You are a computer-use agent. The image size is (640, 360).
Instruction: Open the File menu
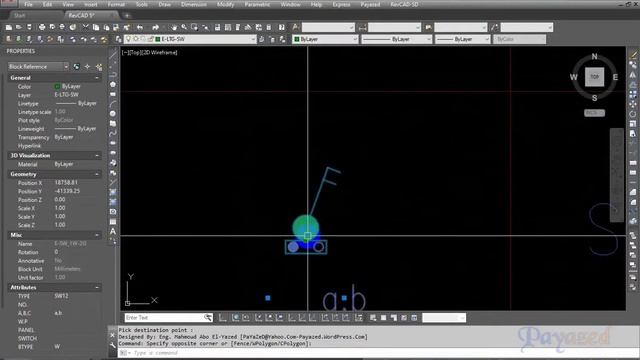pyautogui.click(x=28, y=4)
